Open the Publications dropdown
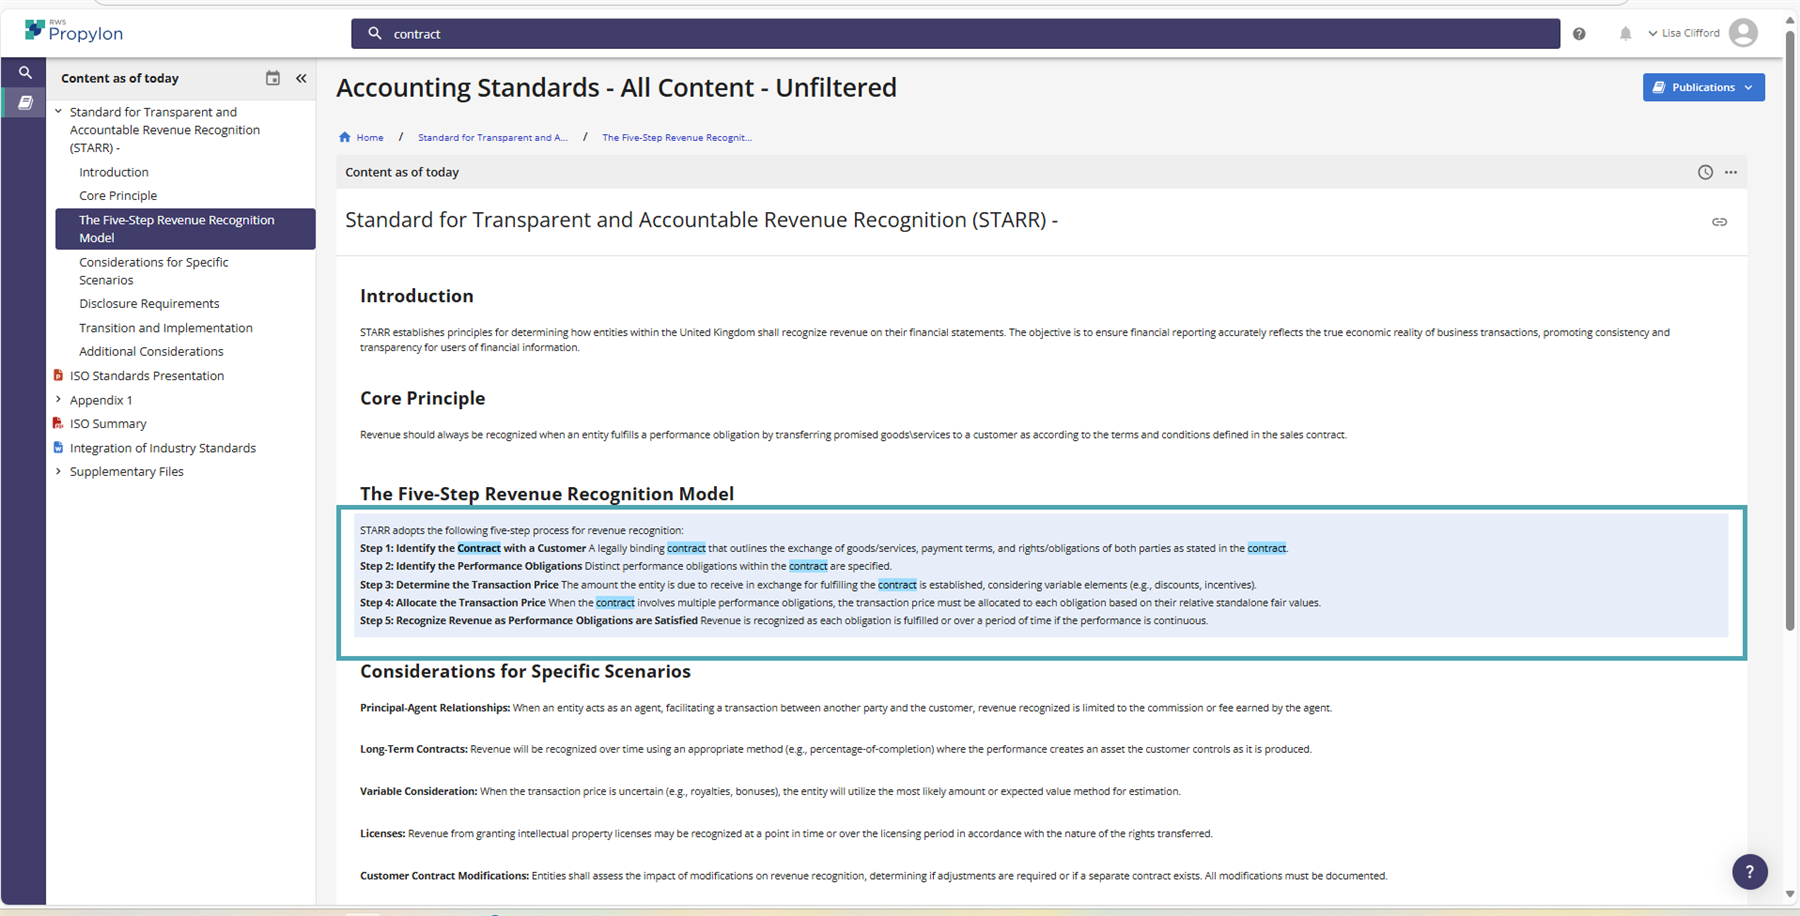The image size is (1800, 916). click(1703, 87)
